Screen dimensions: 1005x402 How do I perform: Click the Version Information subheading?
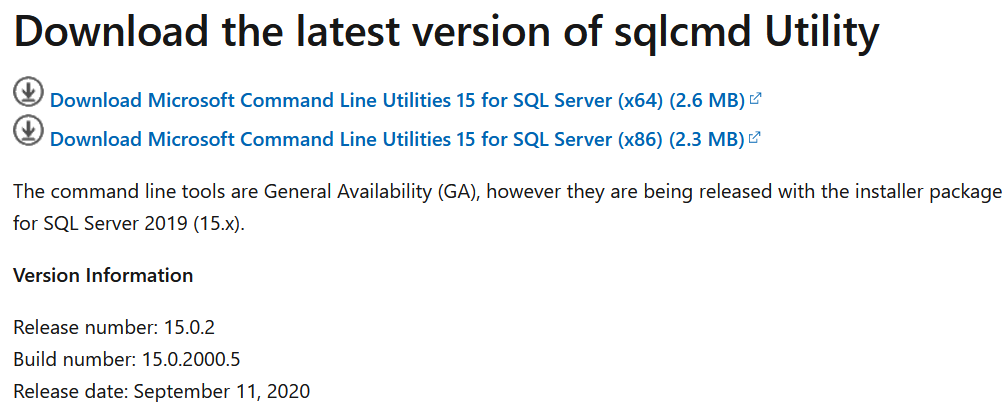(103, 276)
